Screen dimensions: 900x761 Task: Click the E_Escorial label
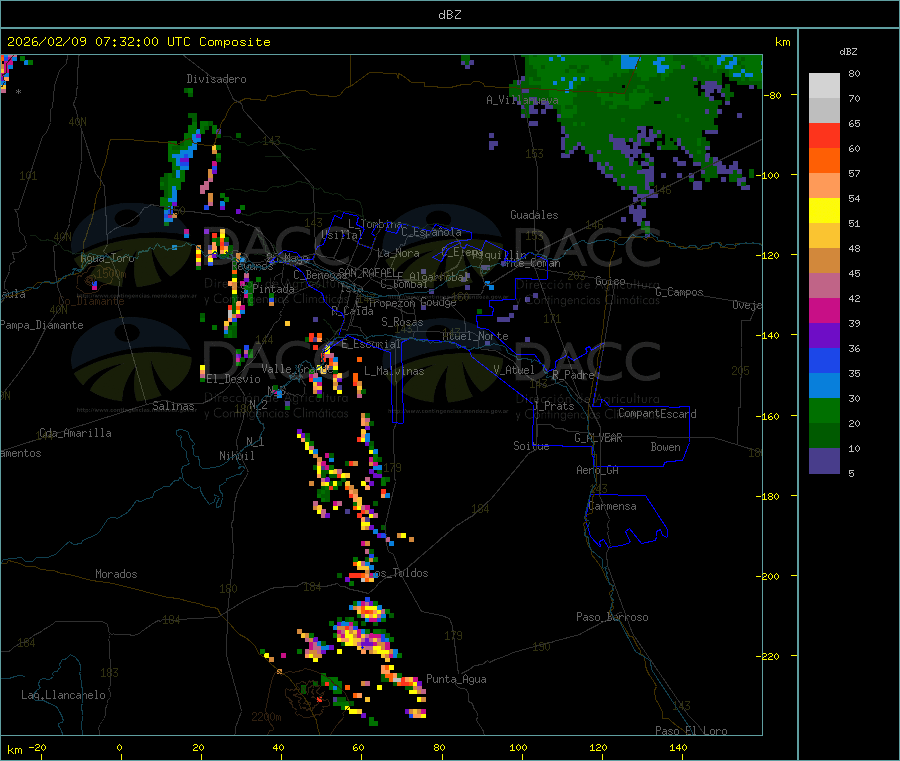(371, 344)
